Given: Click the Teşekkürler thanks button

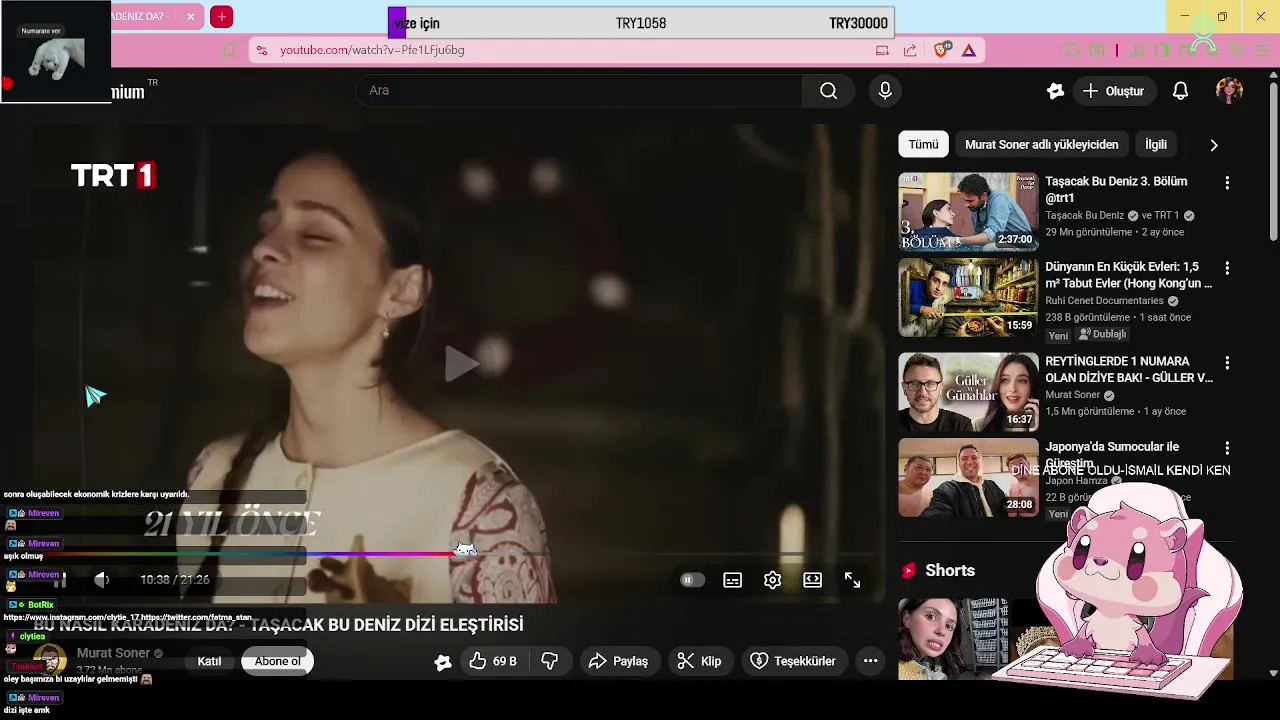Looking at the screenshot, I should 793,661.
